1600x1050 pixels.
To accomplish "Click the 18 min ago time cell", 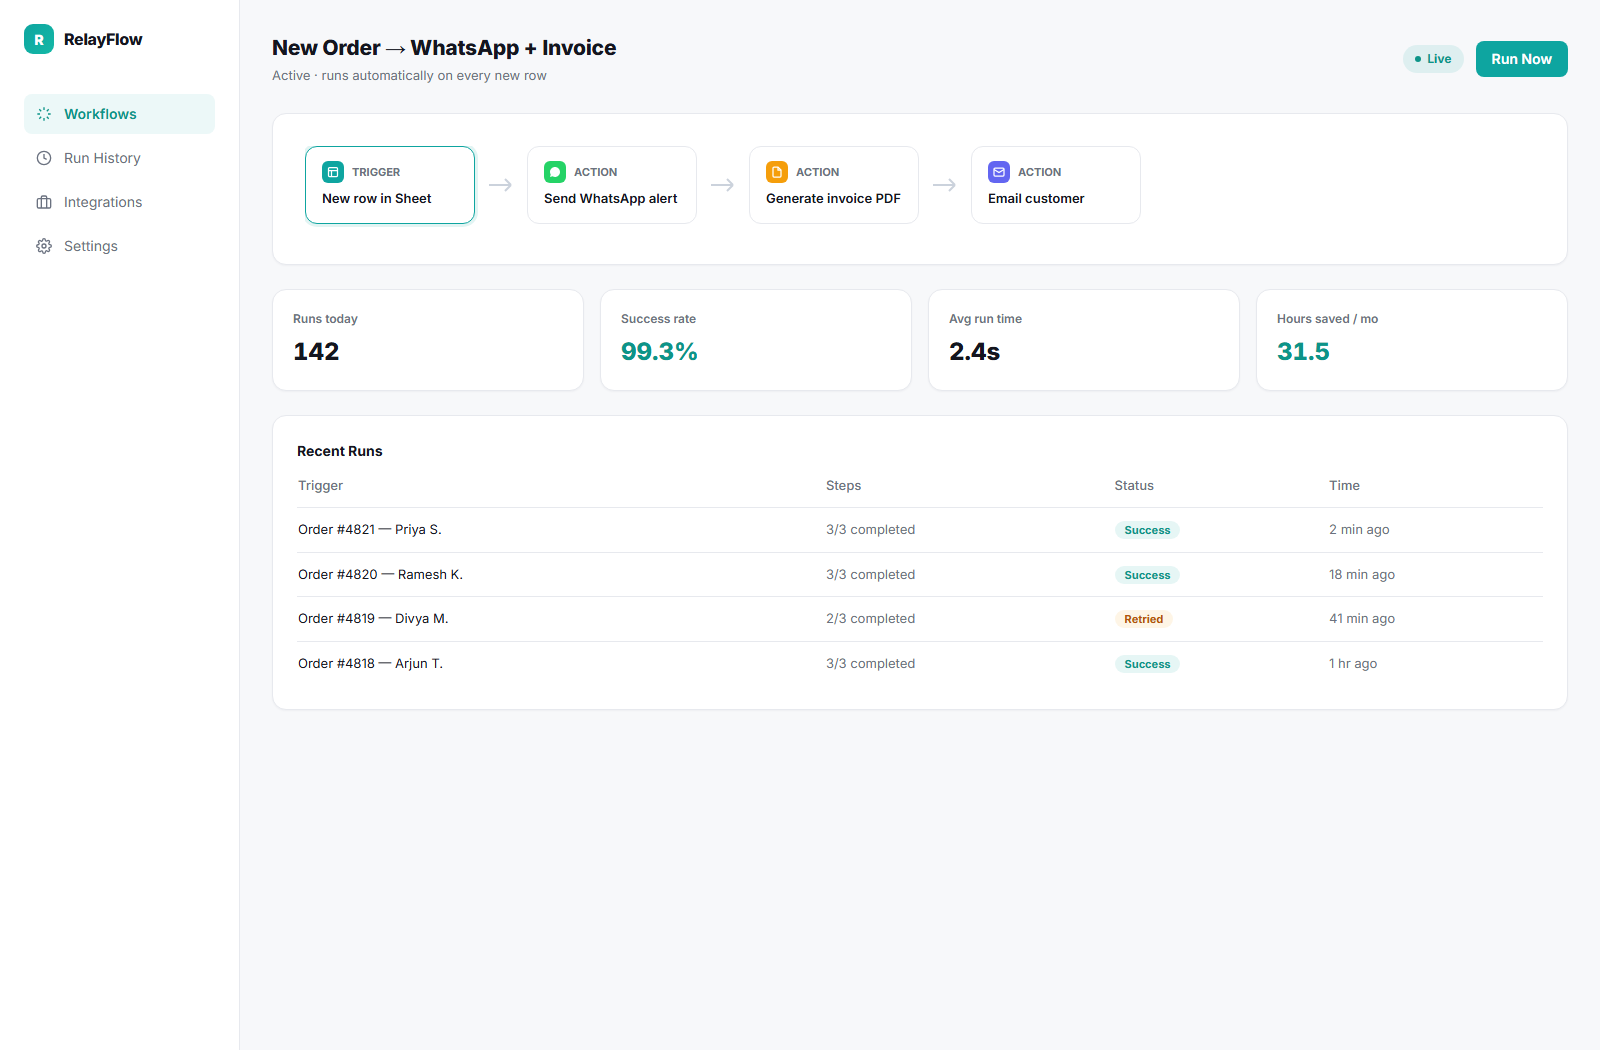I will [1362, 575].
